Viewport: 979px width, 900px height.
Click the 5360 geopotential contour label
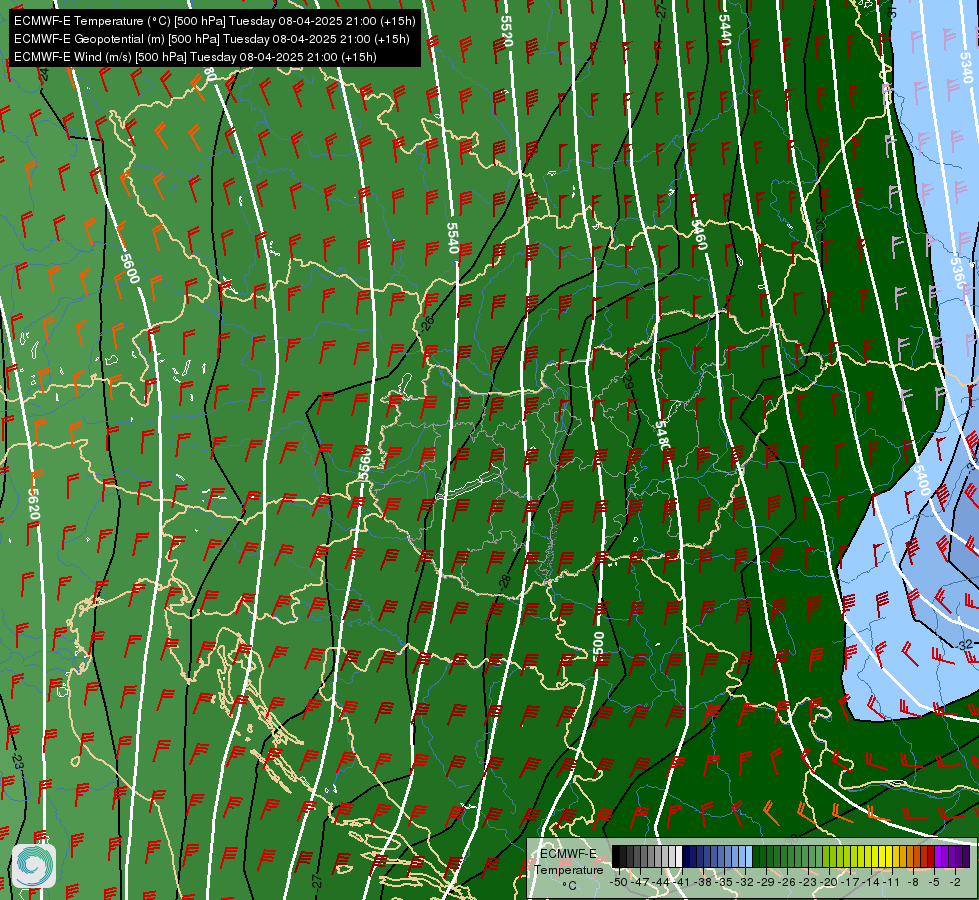click(957, 274)
